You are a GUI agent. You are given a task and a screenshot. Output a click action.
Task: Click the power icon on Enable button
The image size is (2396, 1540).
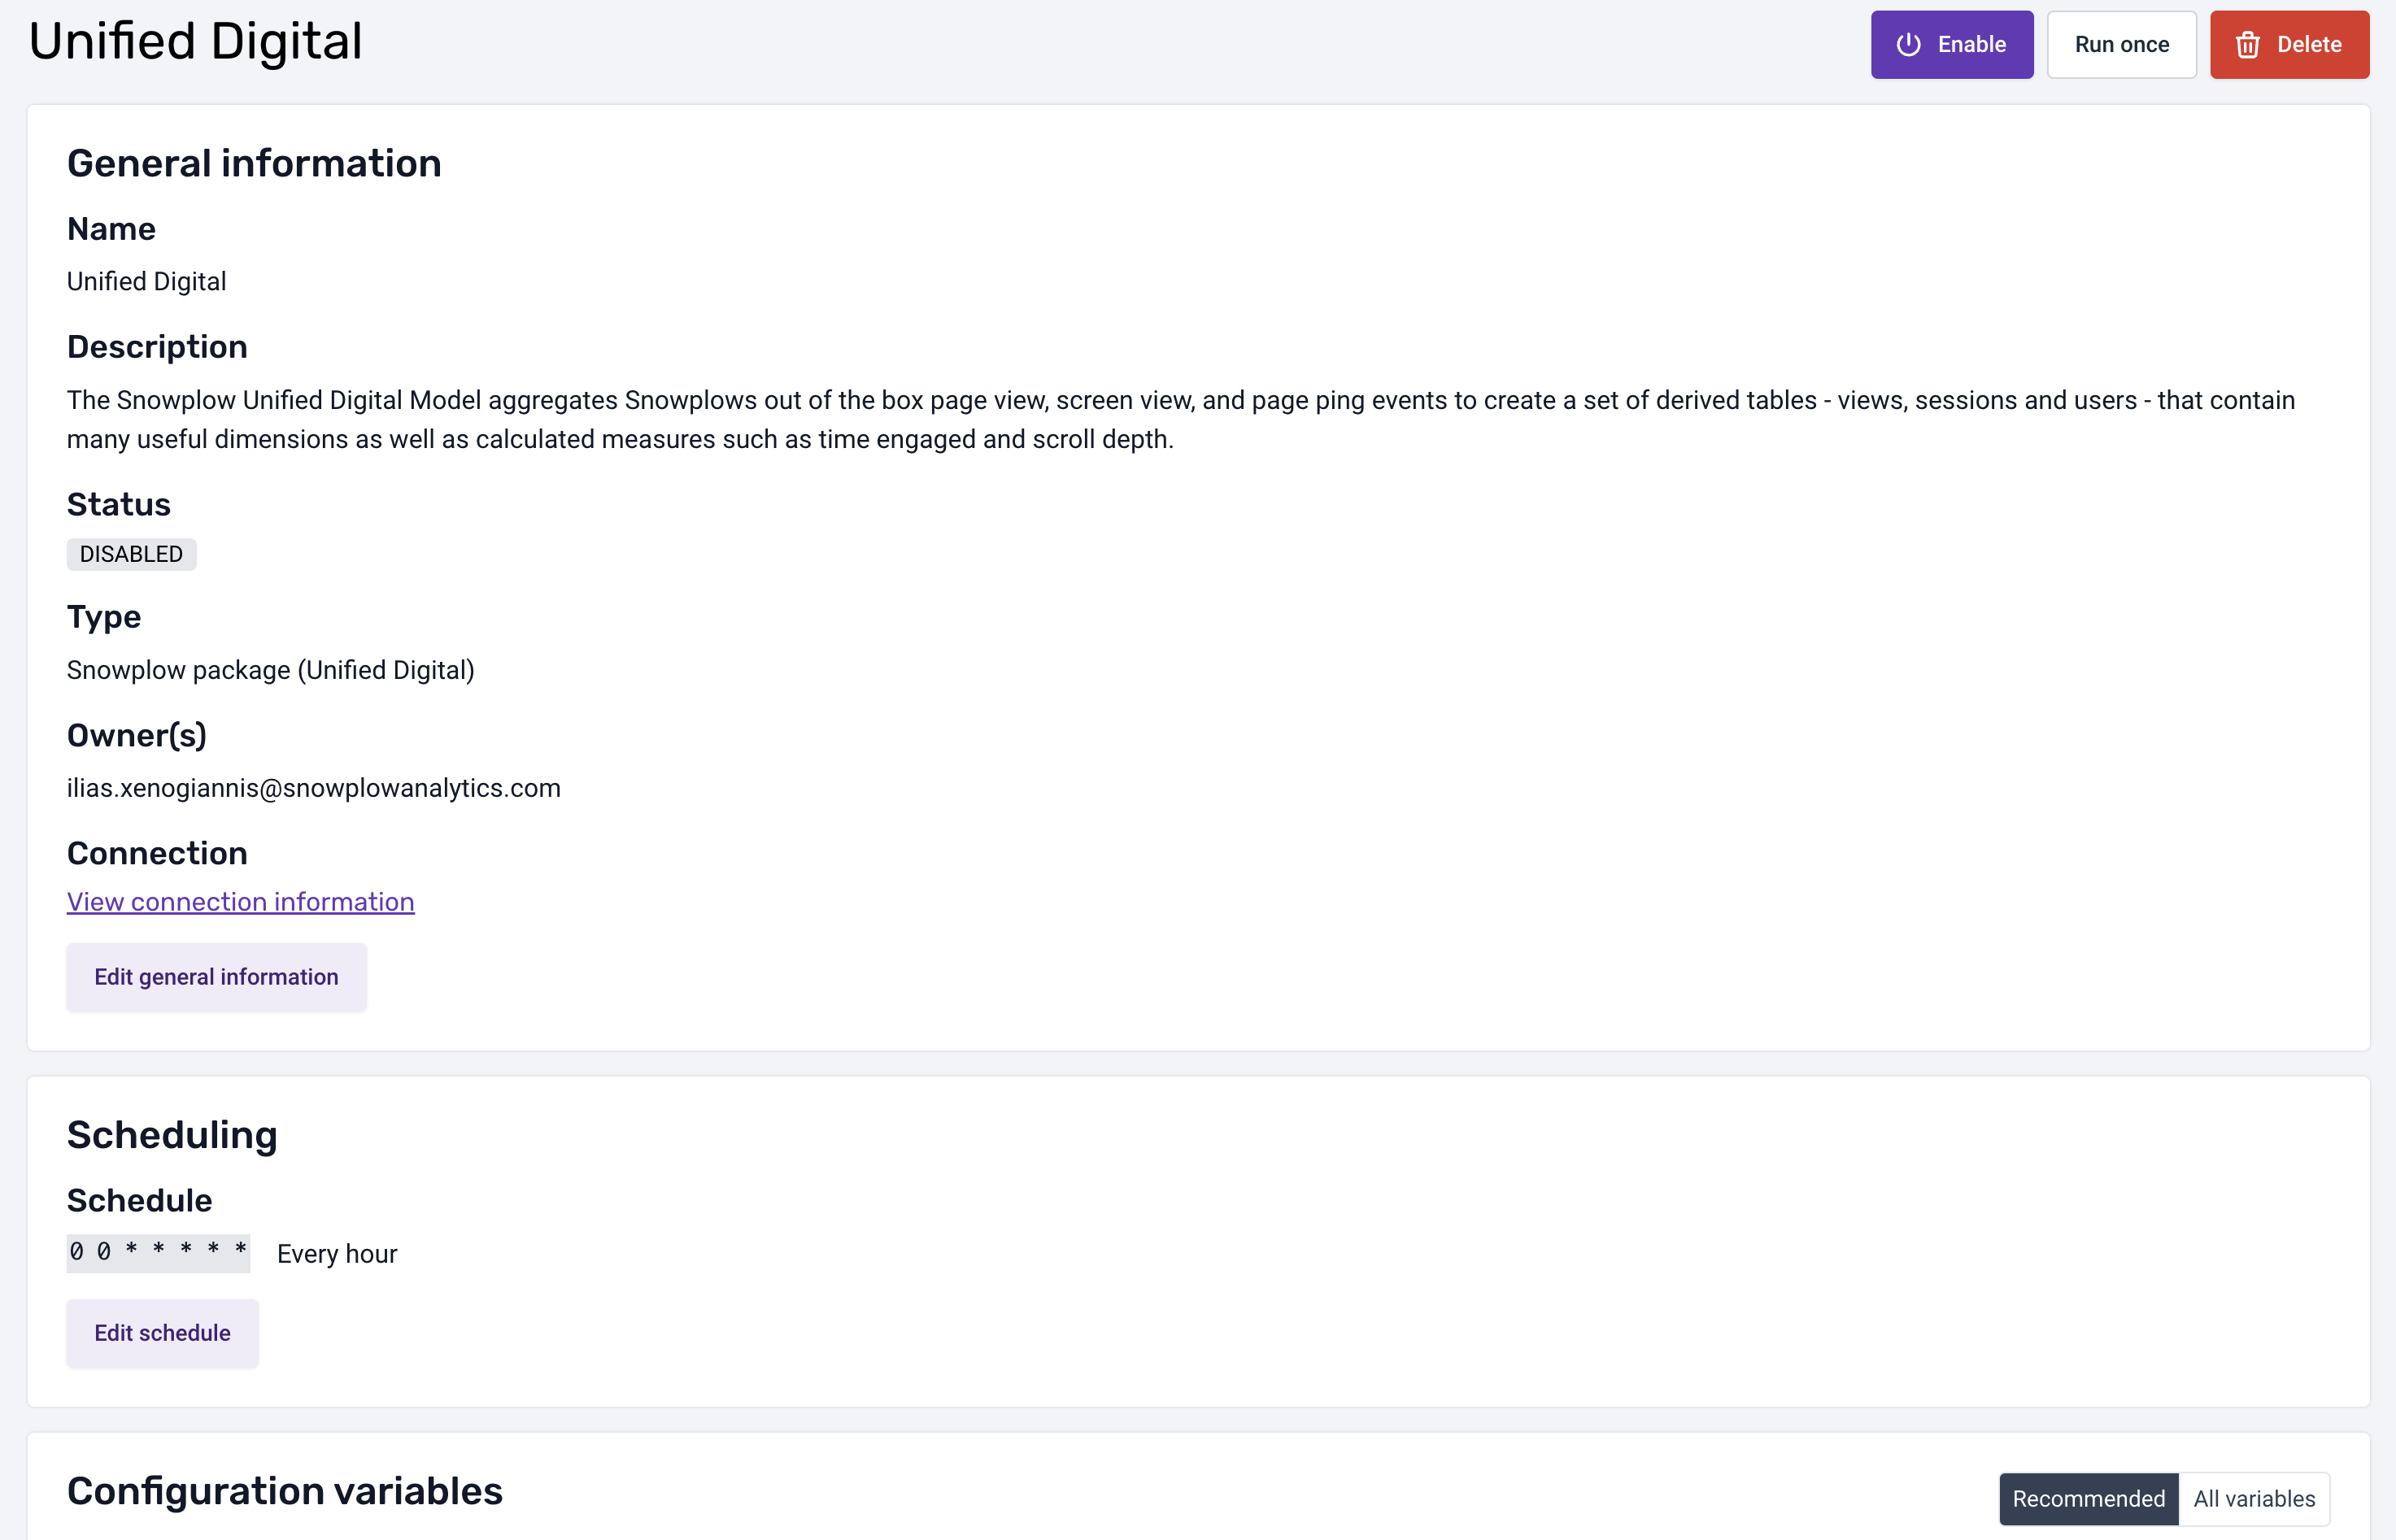(x=1908, y=45)
